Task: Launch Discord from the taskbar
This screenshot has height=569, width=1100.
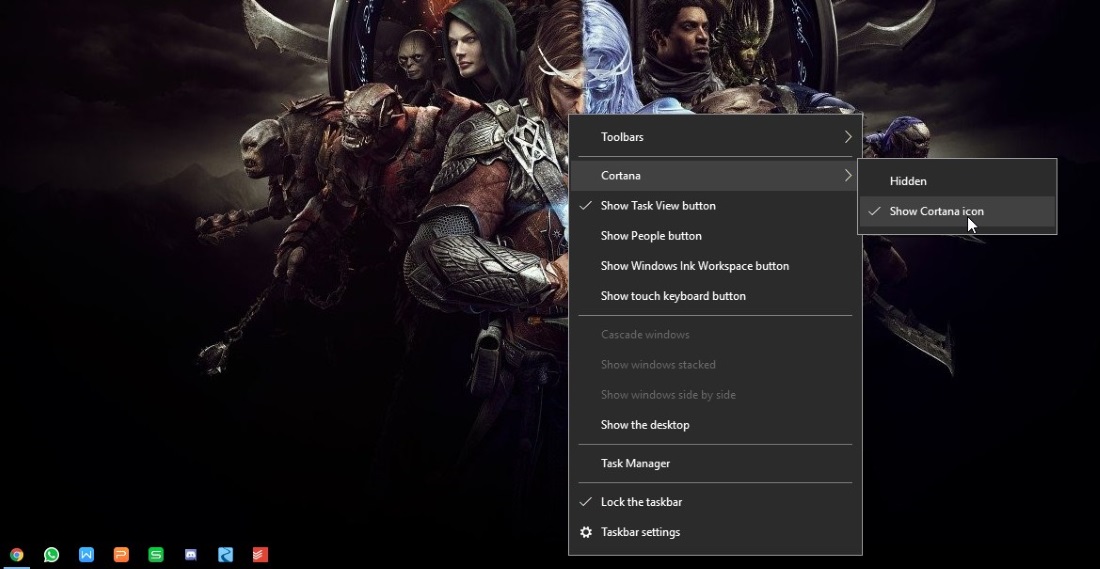Action: (x=190, y=555)
